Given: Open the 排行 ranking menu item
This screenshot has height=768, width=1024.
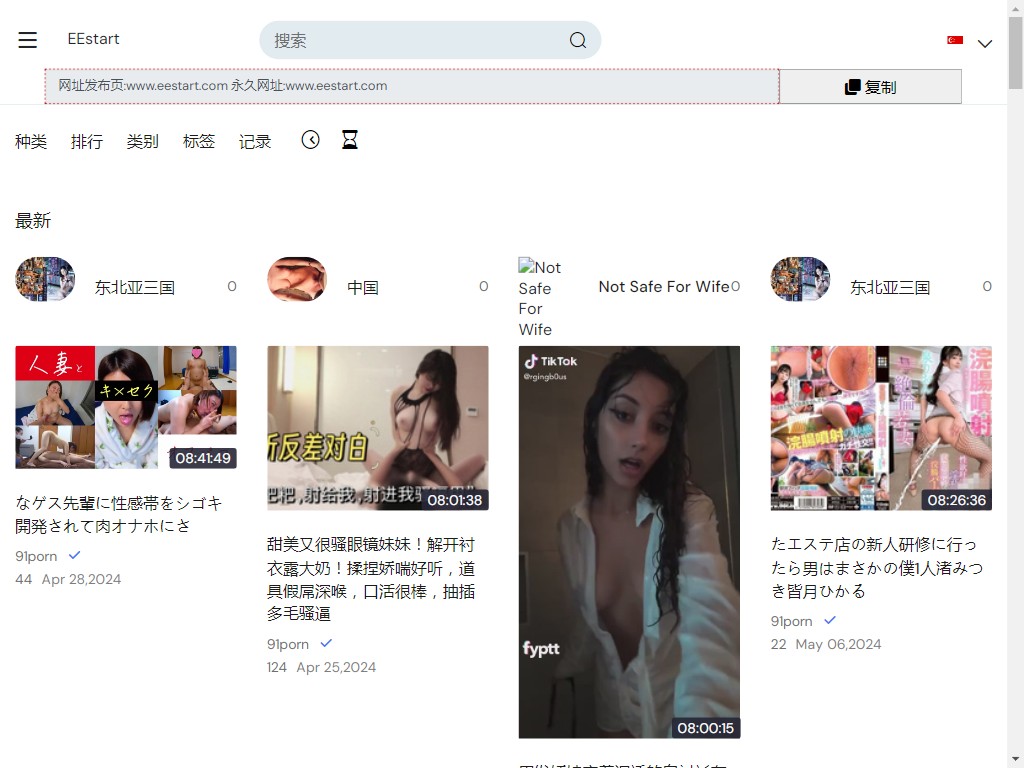Looking at the screenshot, I should [x=87, y=141].
